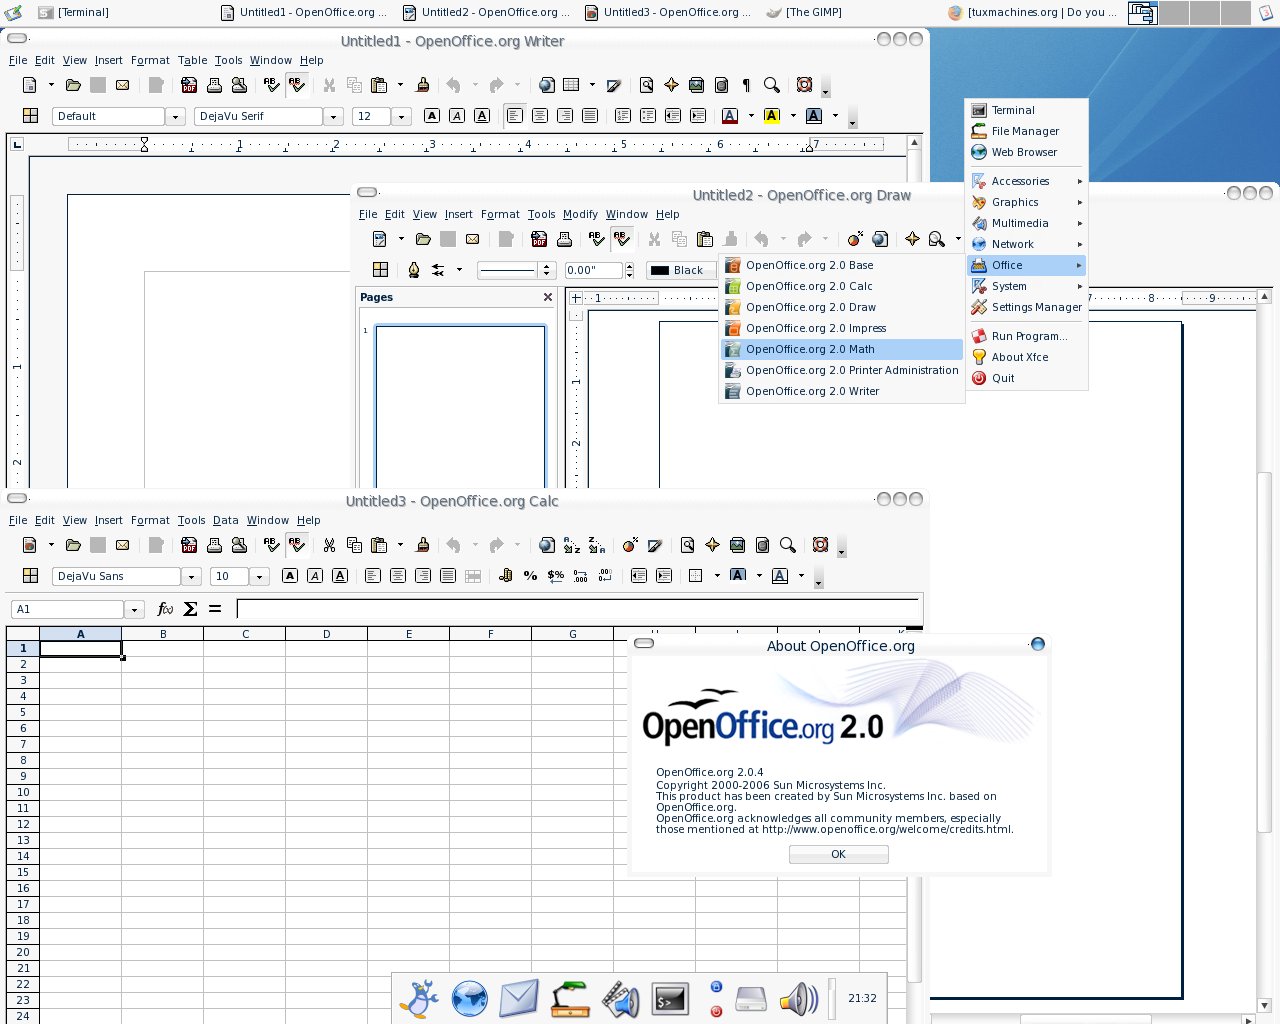Open the Table insert tool in Writer

(571, 85)
